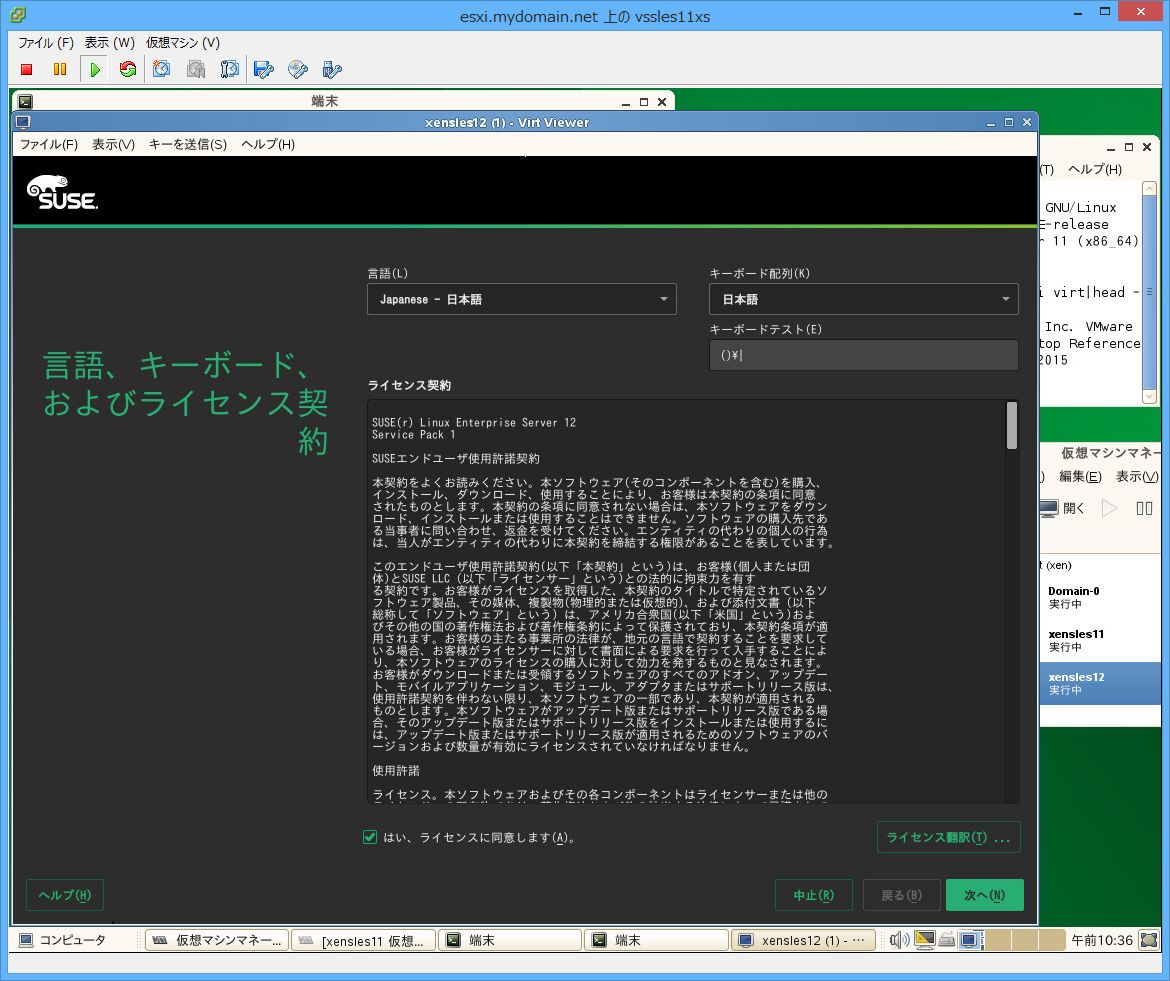1170x981 pixels.
Task: Toggle the license agreement checkbox
Action: pyautogui.click(x=370, y=837)
